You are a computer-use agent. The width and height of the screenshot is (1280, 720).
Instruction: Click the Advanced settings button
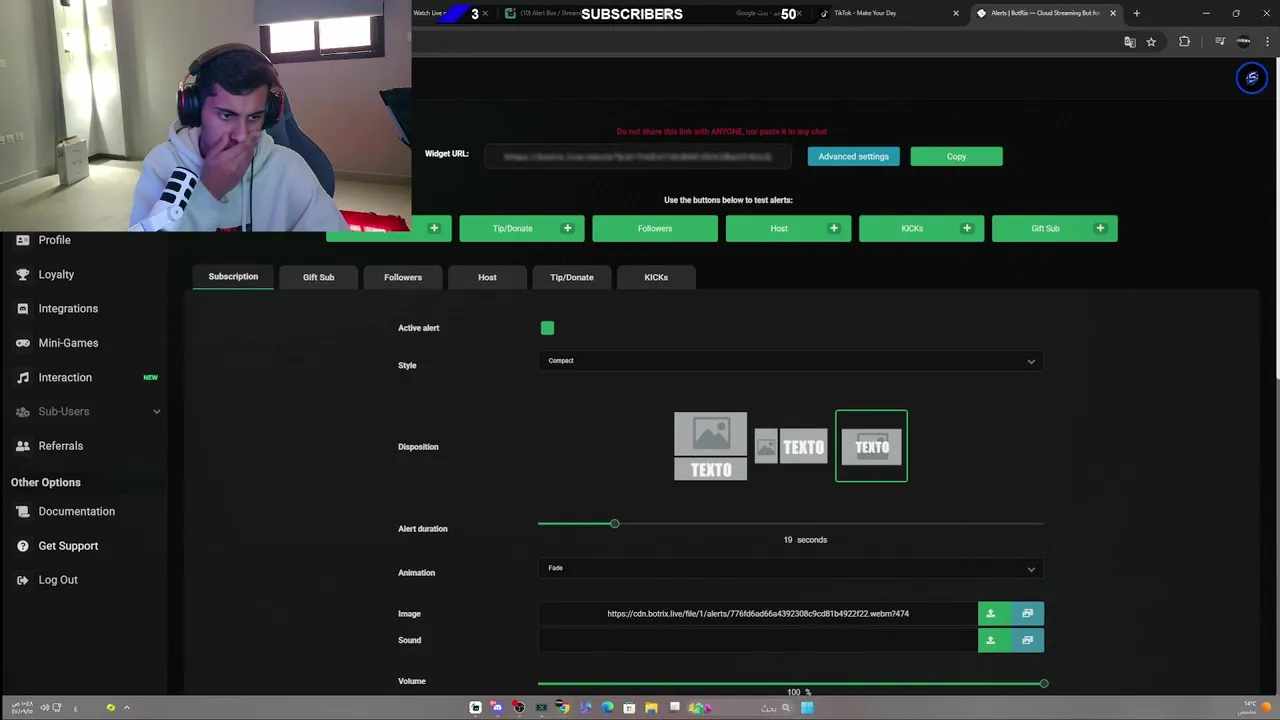tap(853, 156)
